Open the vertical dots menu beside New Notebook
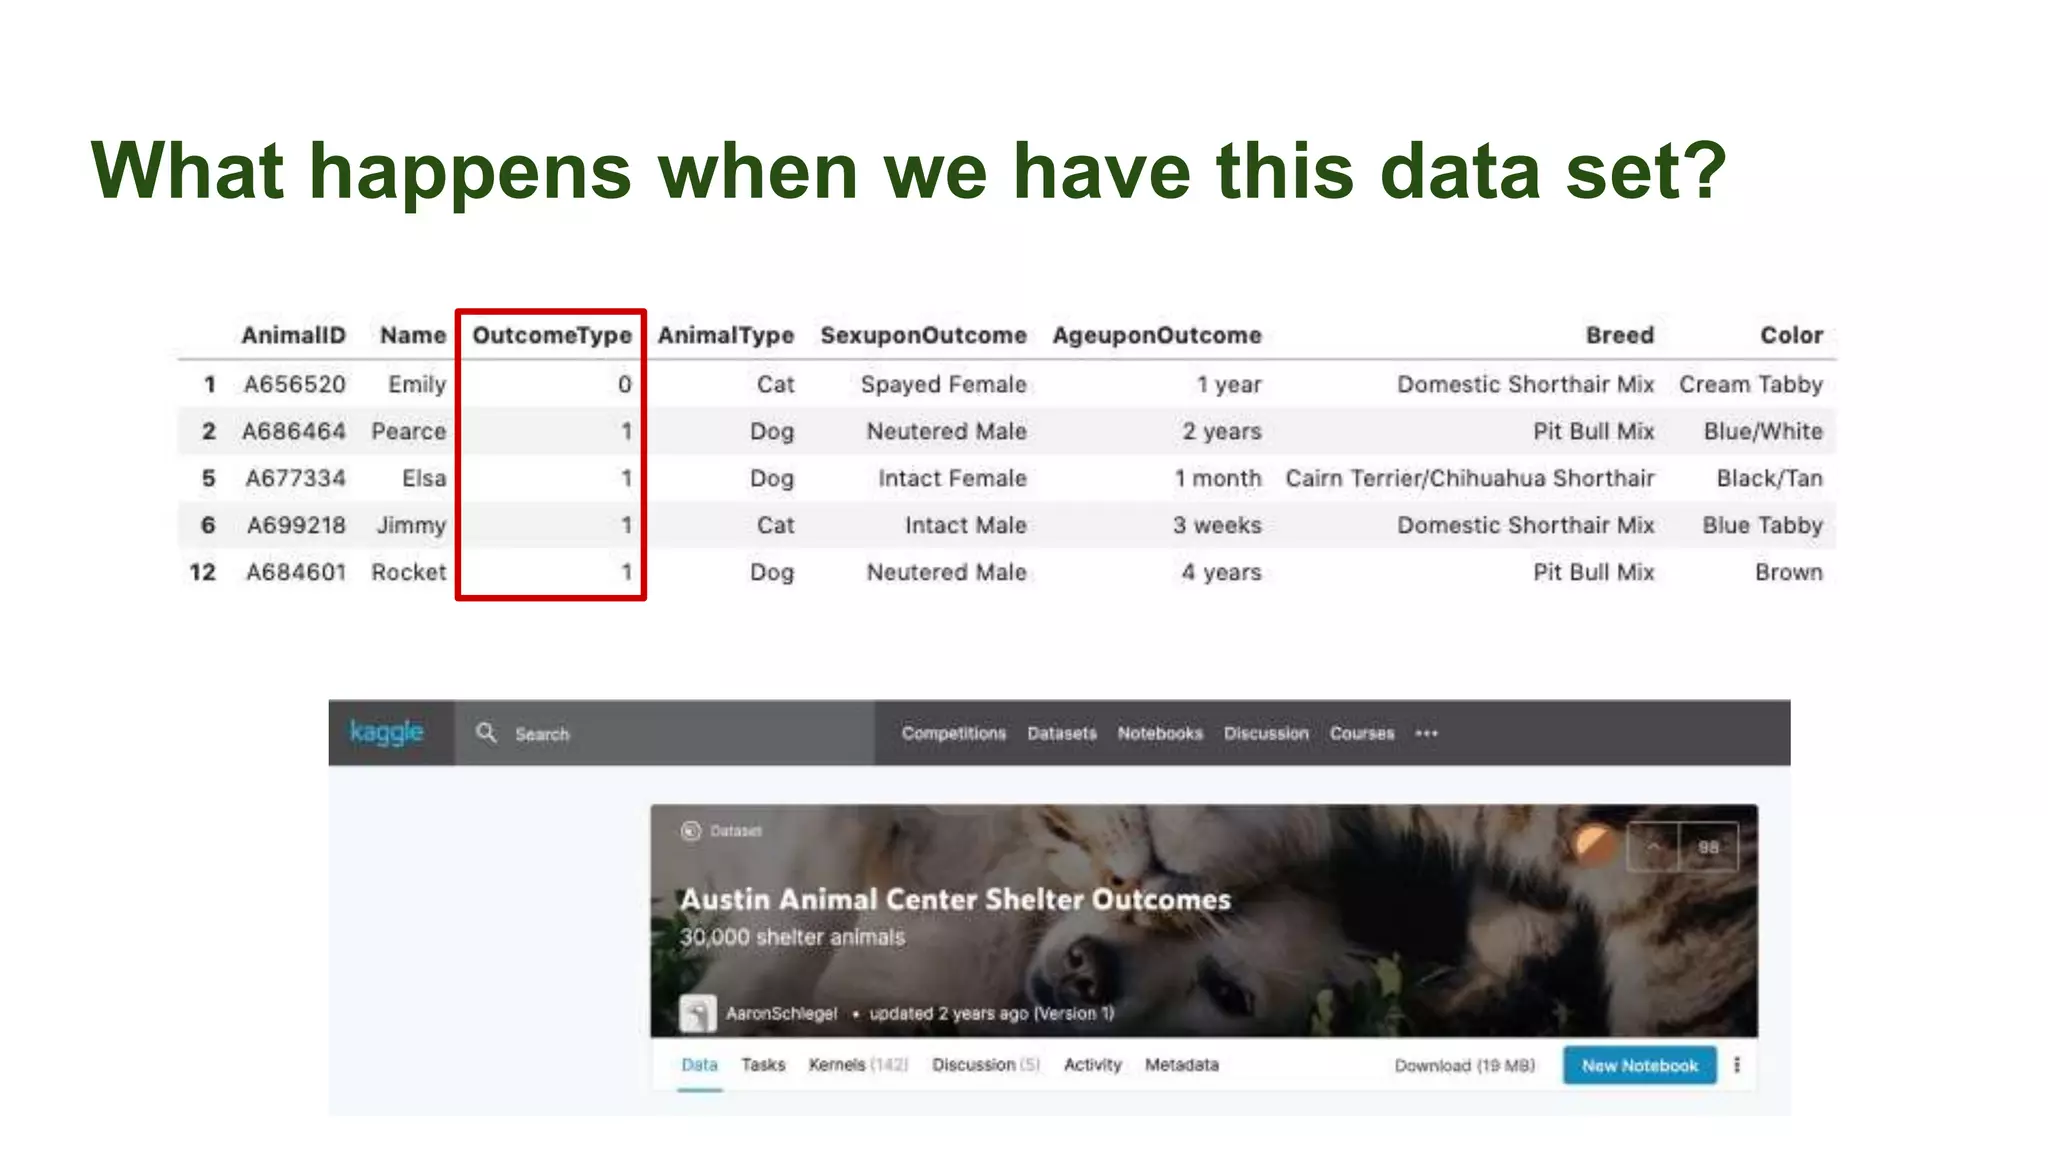This screenshot has width=2048, height=1152. [x=1737, y=1066]
